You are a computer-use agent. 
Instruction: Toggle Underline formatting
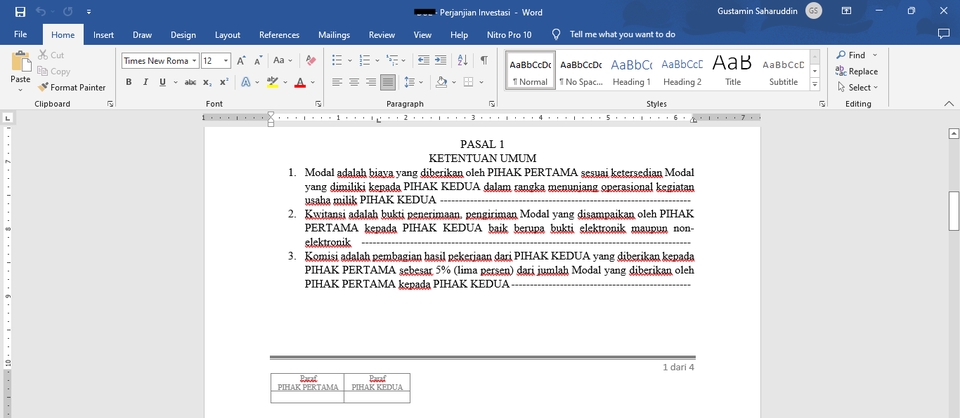click(162, 82)
